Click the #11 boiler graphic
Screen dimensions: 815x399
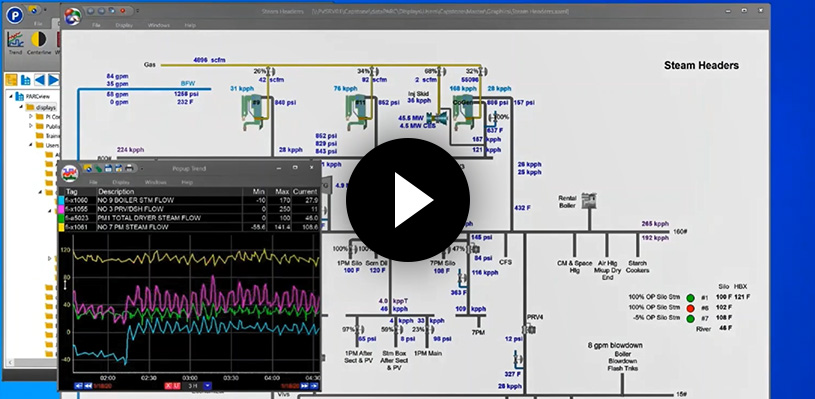click(357, 112)
